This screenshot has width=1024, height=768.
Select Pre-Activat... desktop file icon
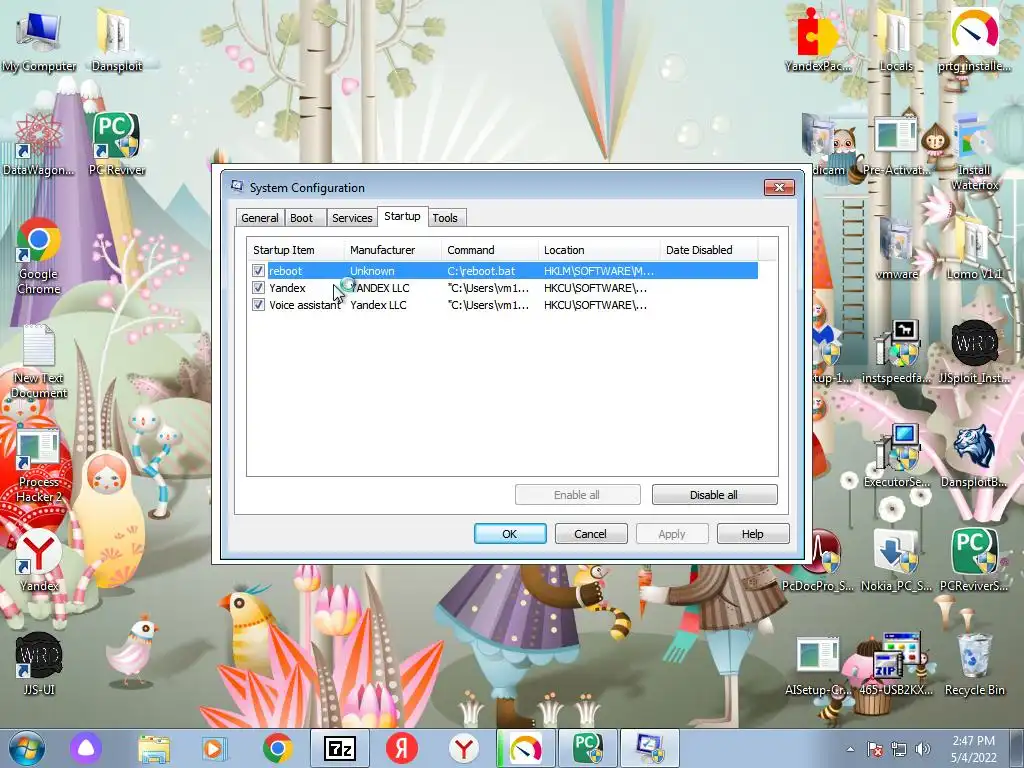click(x=896, y=146)
